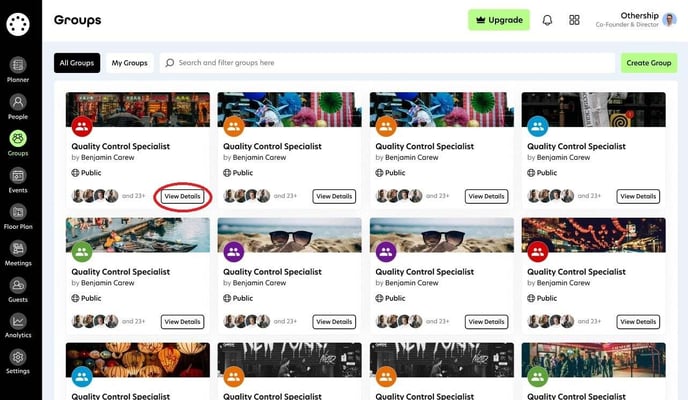Open the glowing paper lanterns cover image
This screenshot has height=400, width=688.
[x=138, y=360]
